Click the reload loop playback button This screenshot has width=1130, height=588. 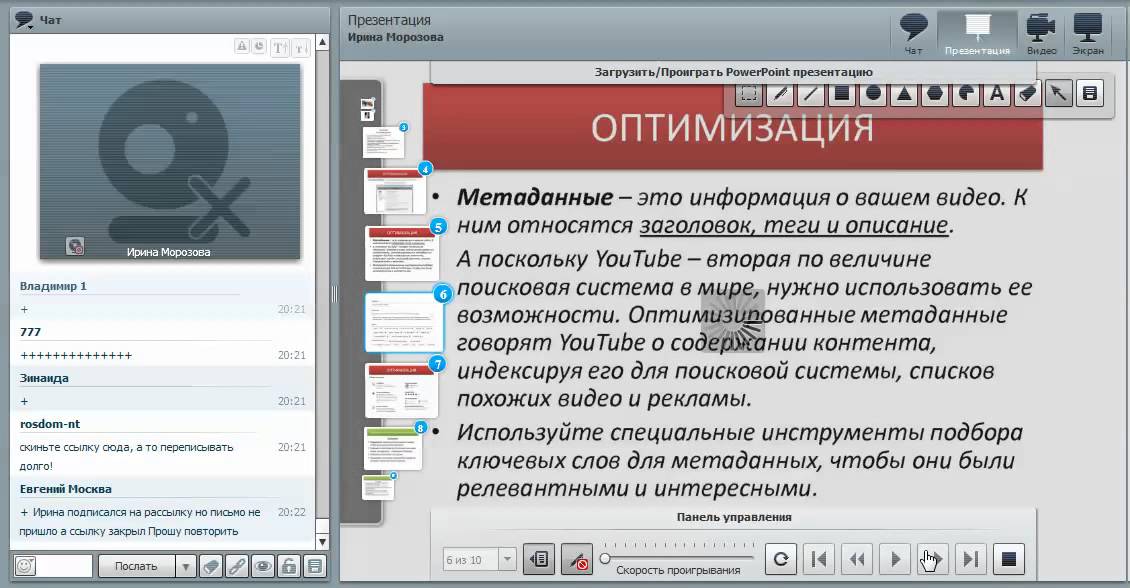780,559
